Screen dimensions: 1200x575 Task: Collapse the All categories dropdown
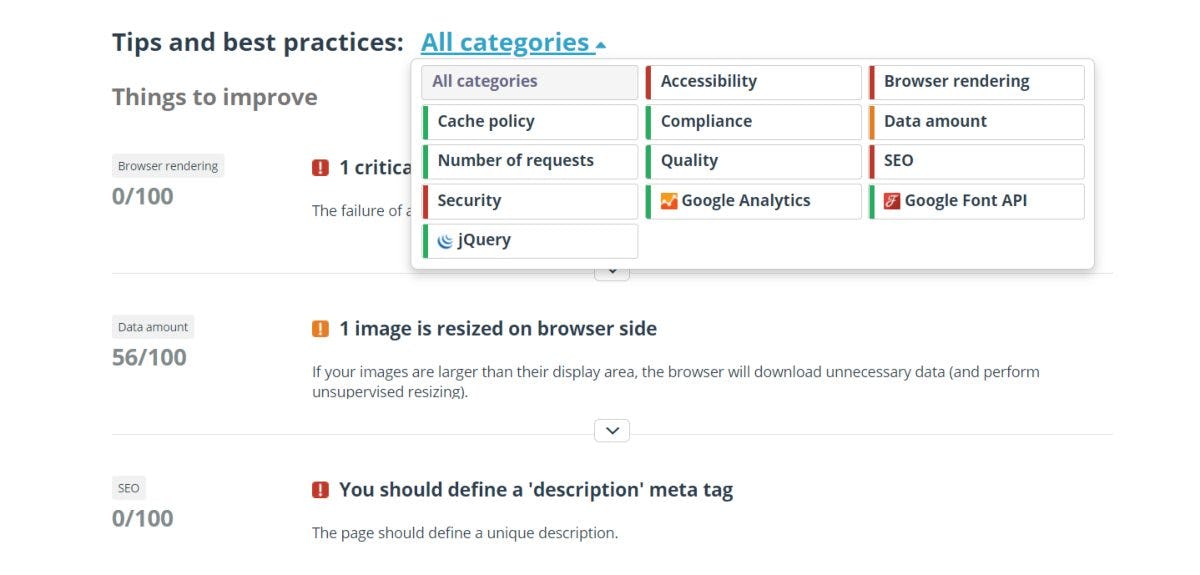(x=513, y=43)
